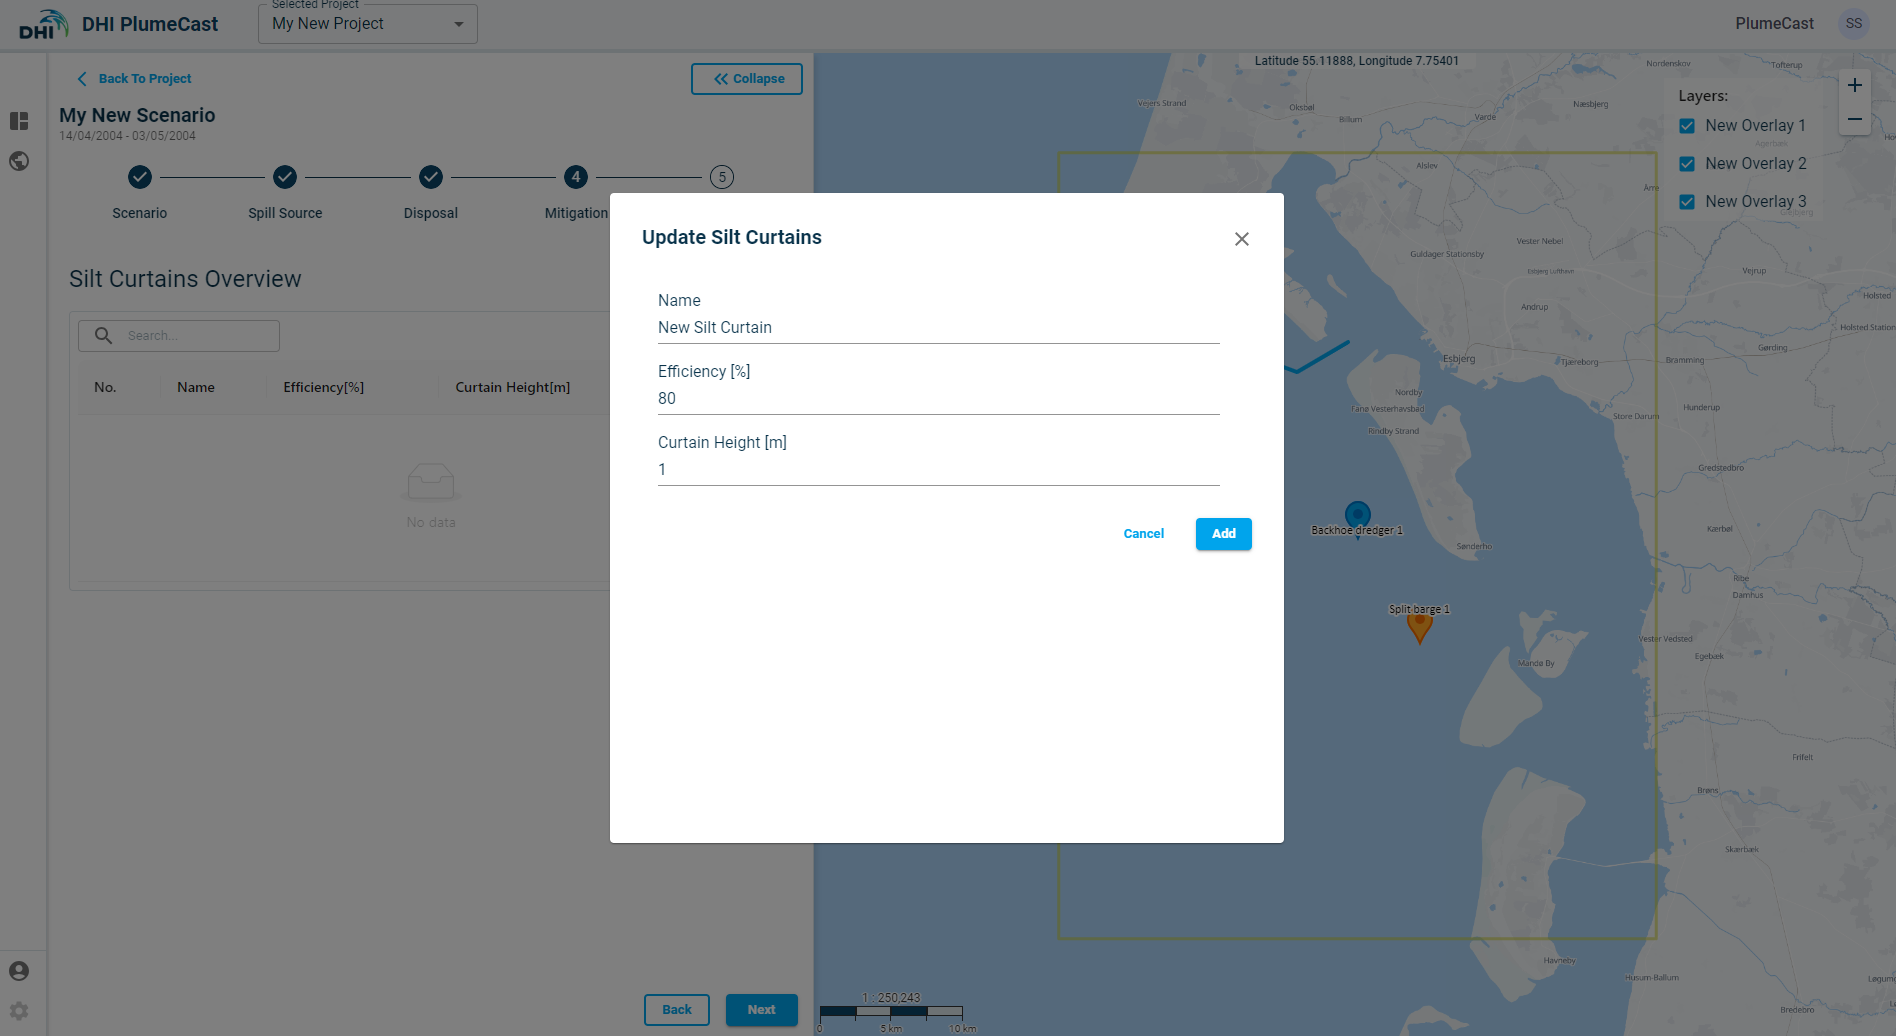Open the user account icon at bottom left
The width and height of the screenshot is (1896, 1036).
pos(19,971)
